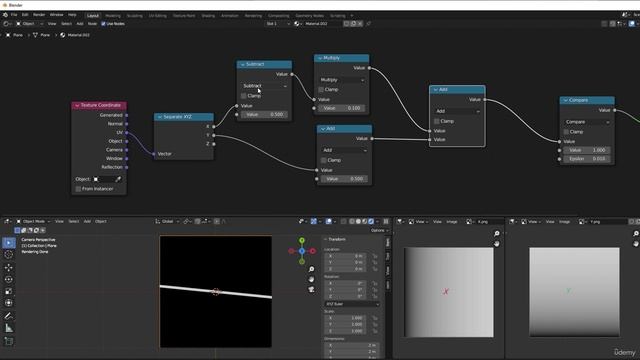Select the Rotate tool in viewport toolbar
The width and height of the screenshot is (640, 360).
9,280
